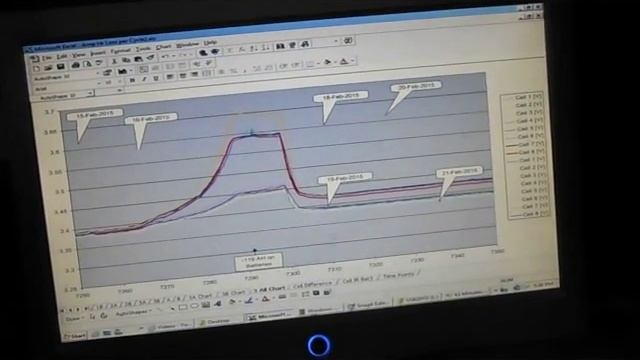The height and width of the screenshot is (360, 640).
Task: Click the drawing toolbar Font Color icon
Action: click(x=265, y=299)
